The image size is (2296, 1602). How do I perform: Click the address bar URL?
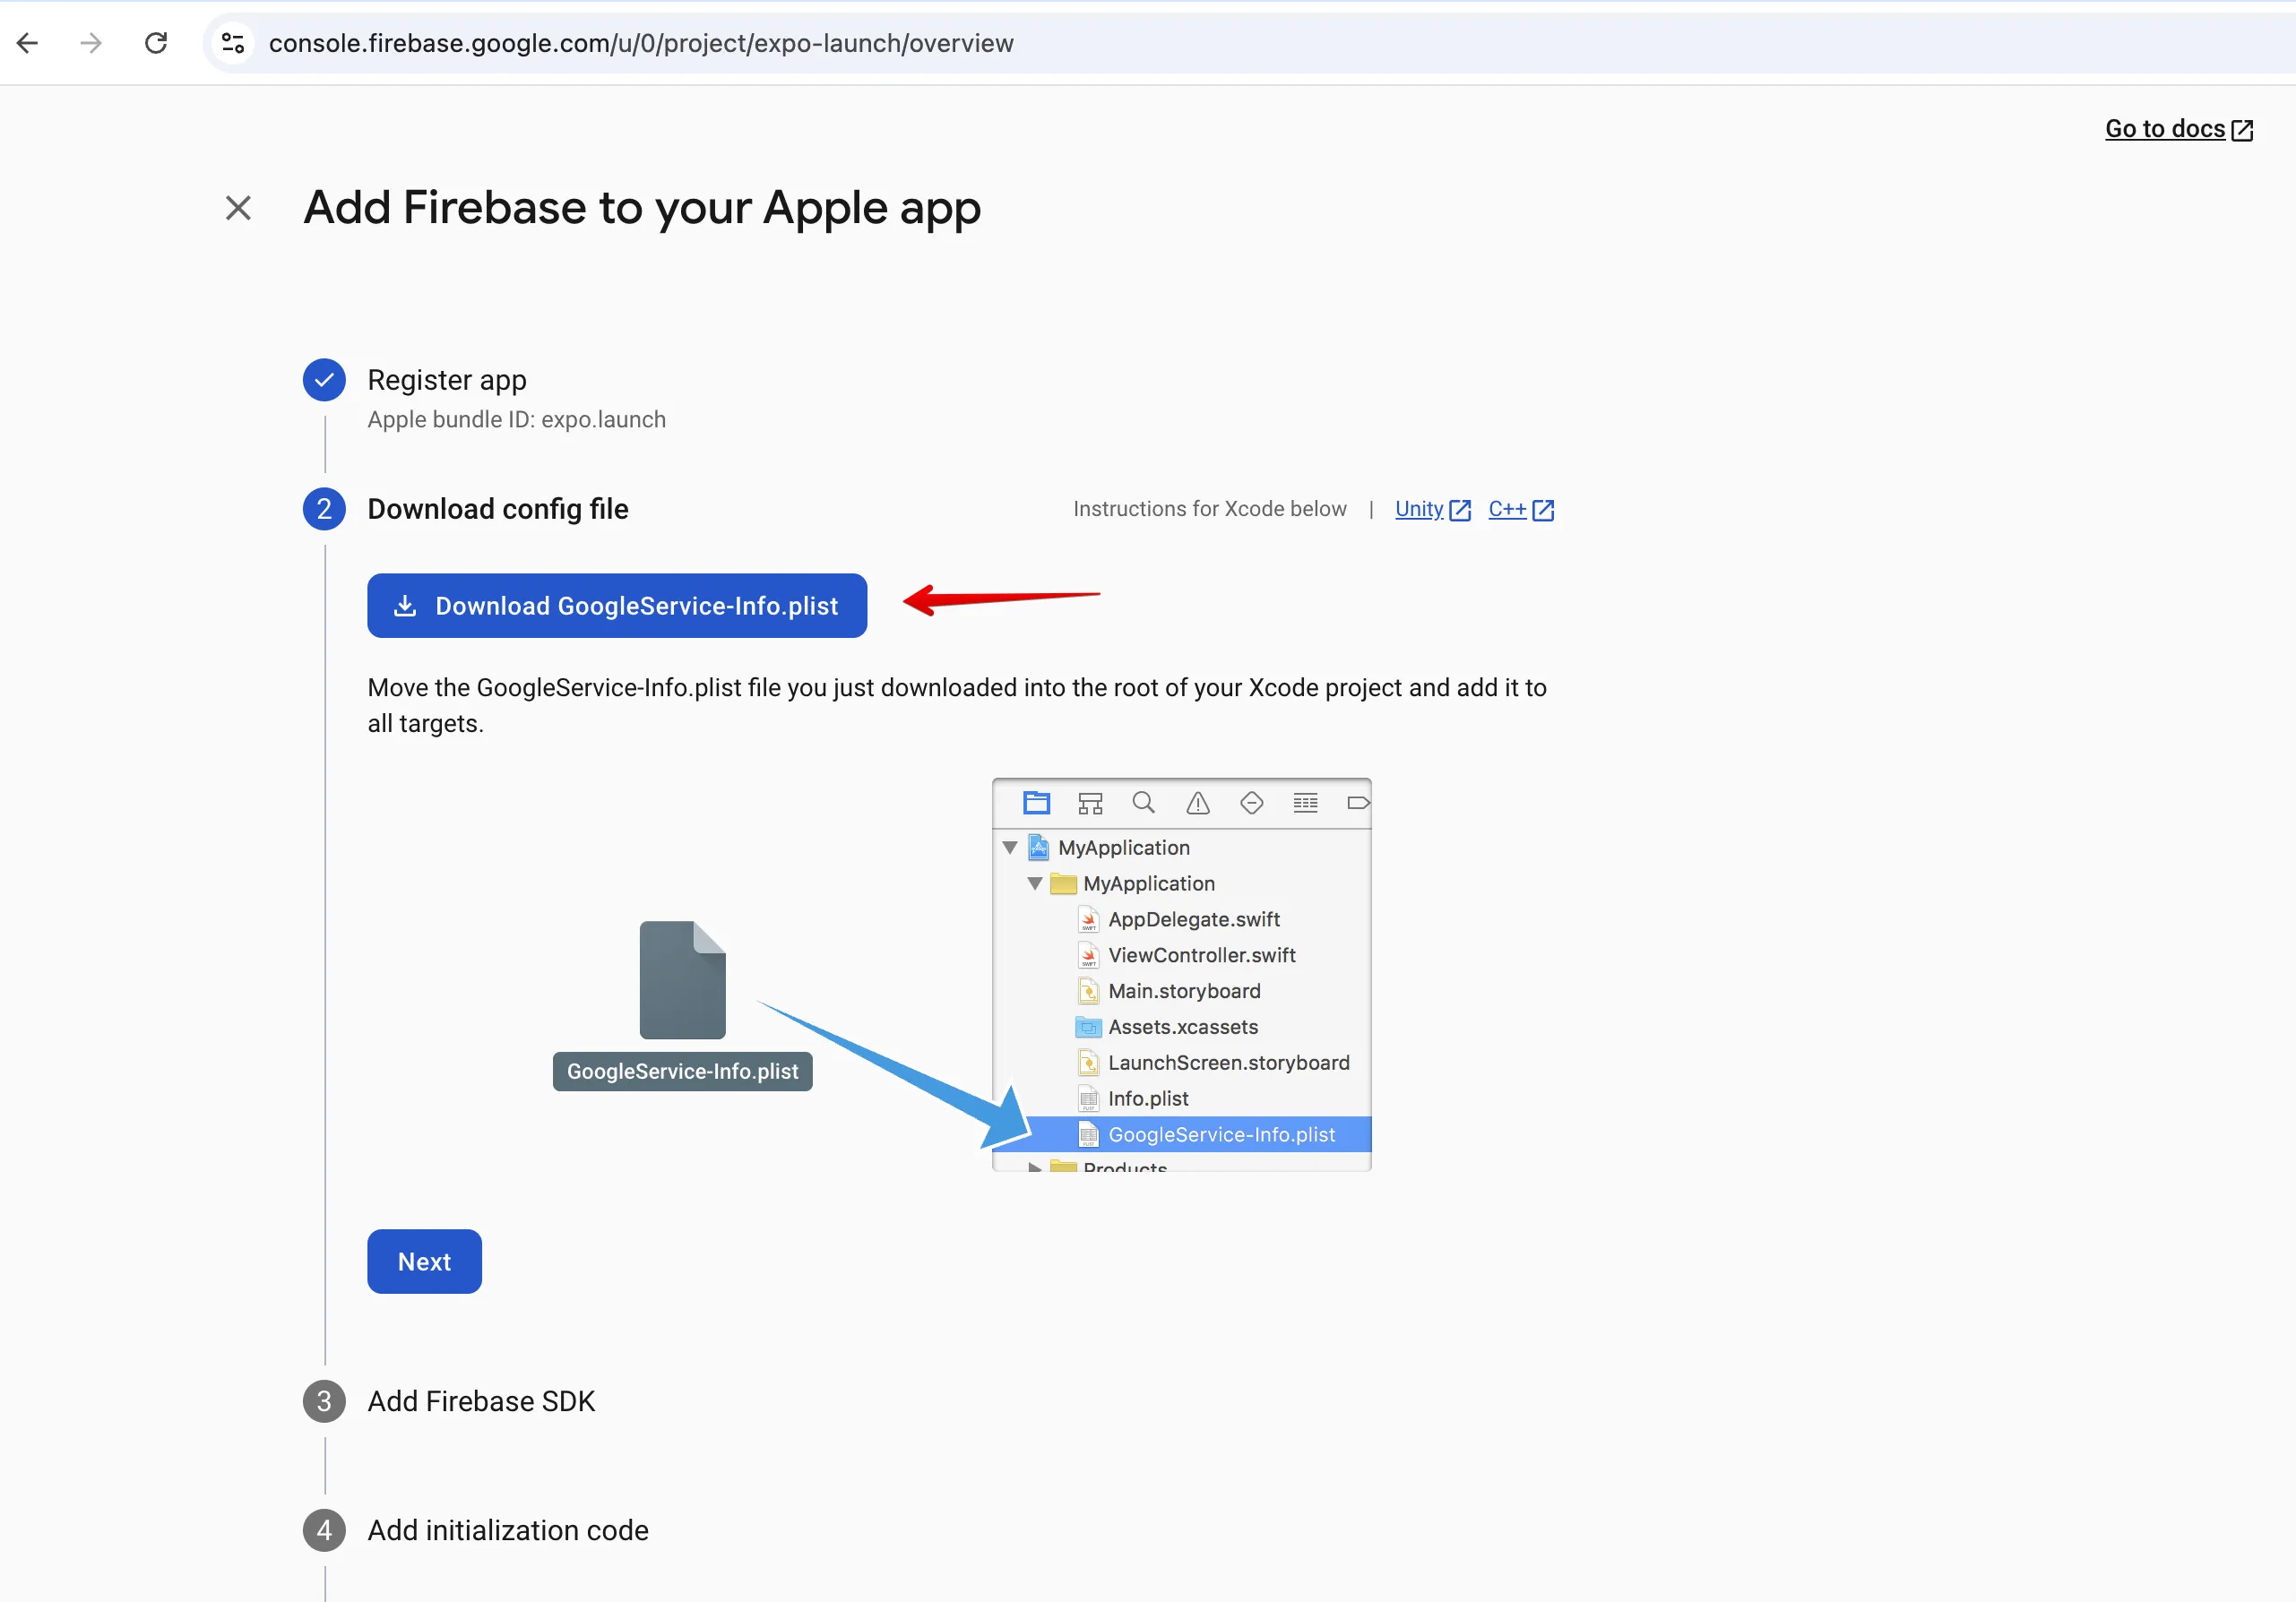point(641,43)
